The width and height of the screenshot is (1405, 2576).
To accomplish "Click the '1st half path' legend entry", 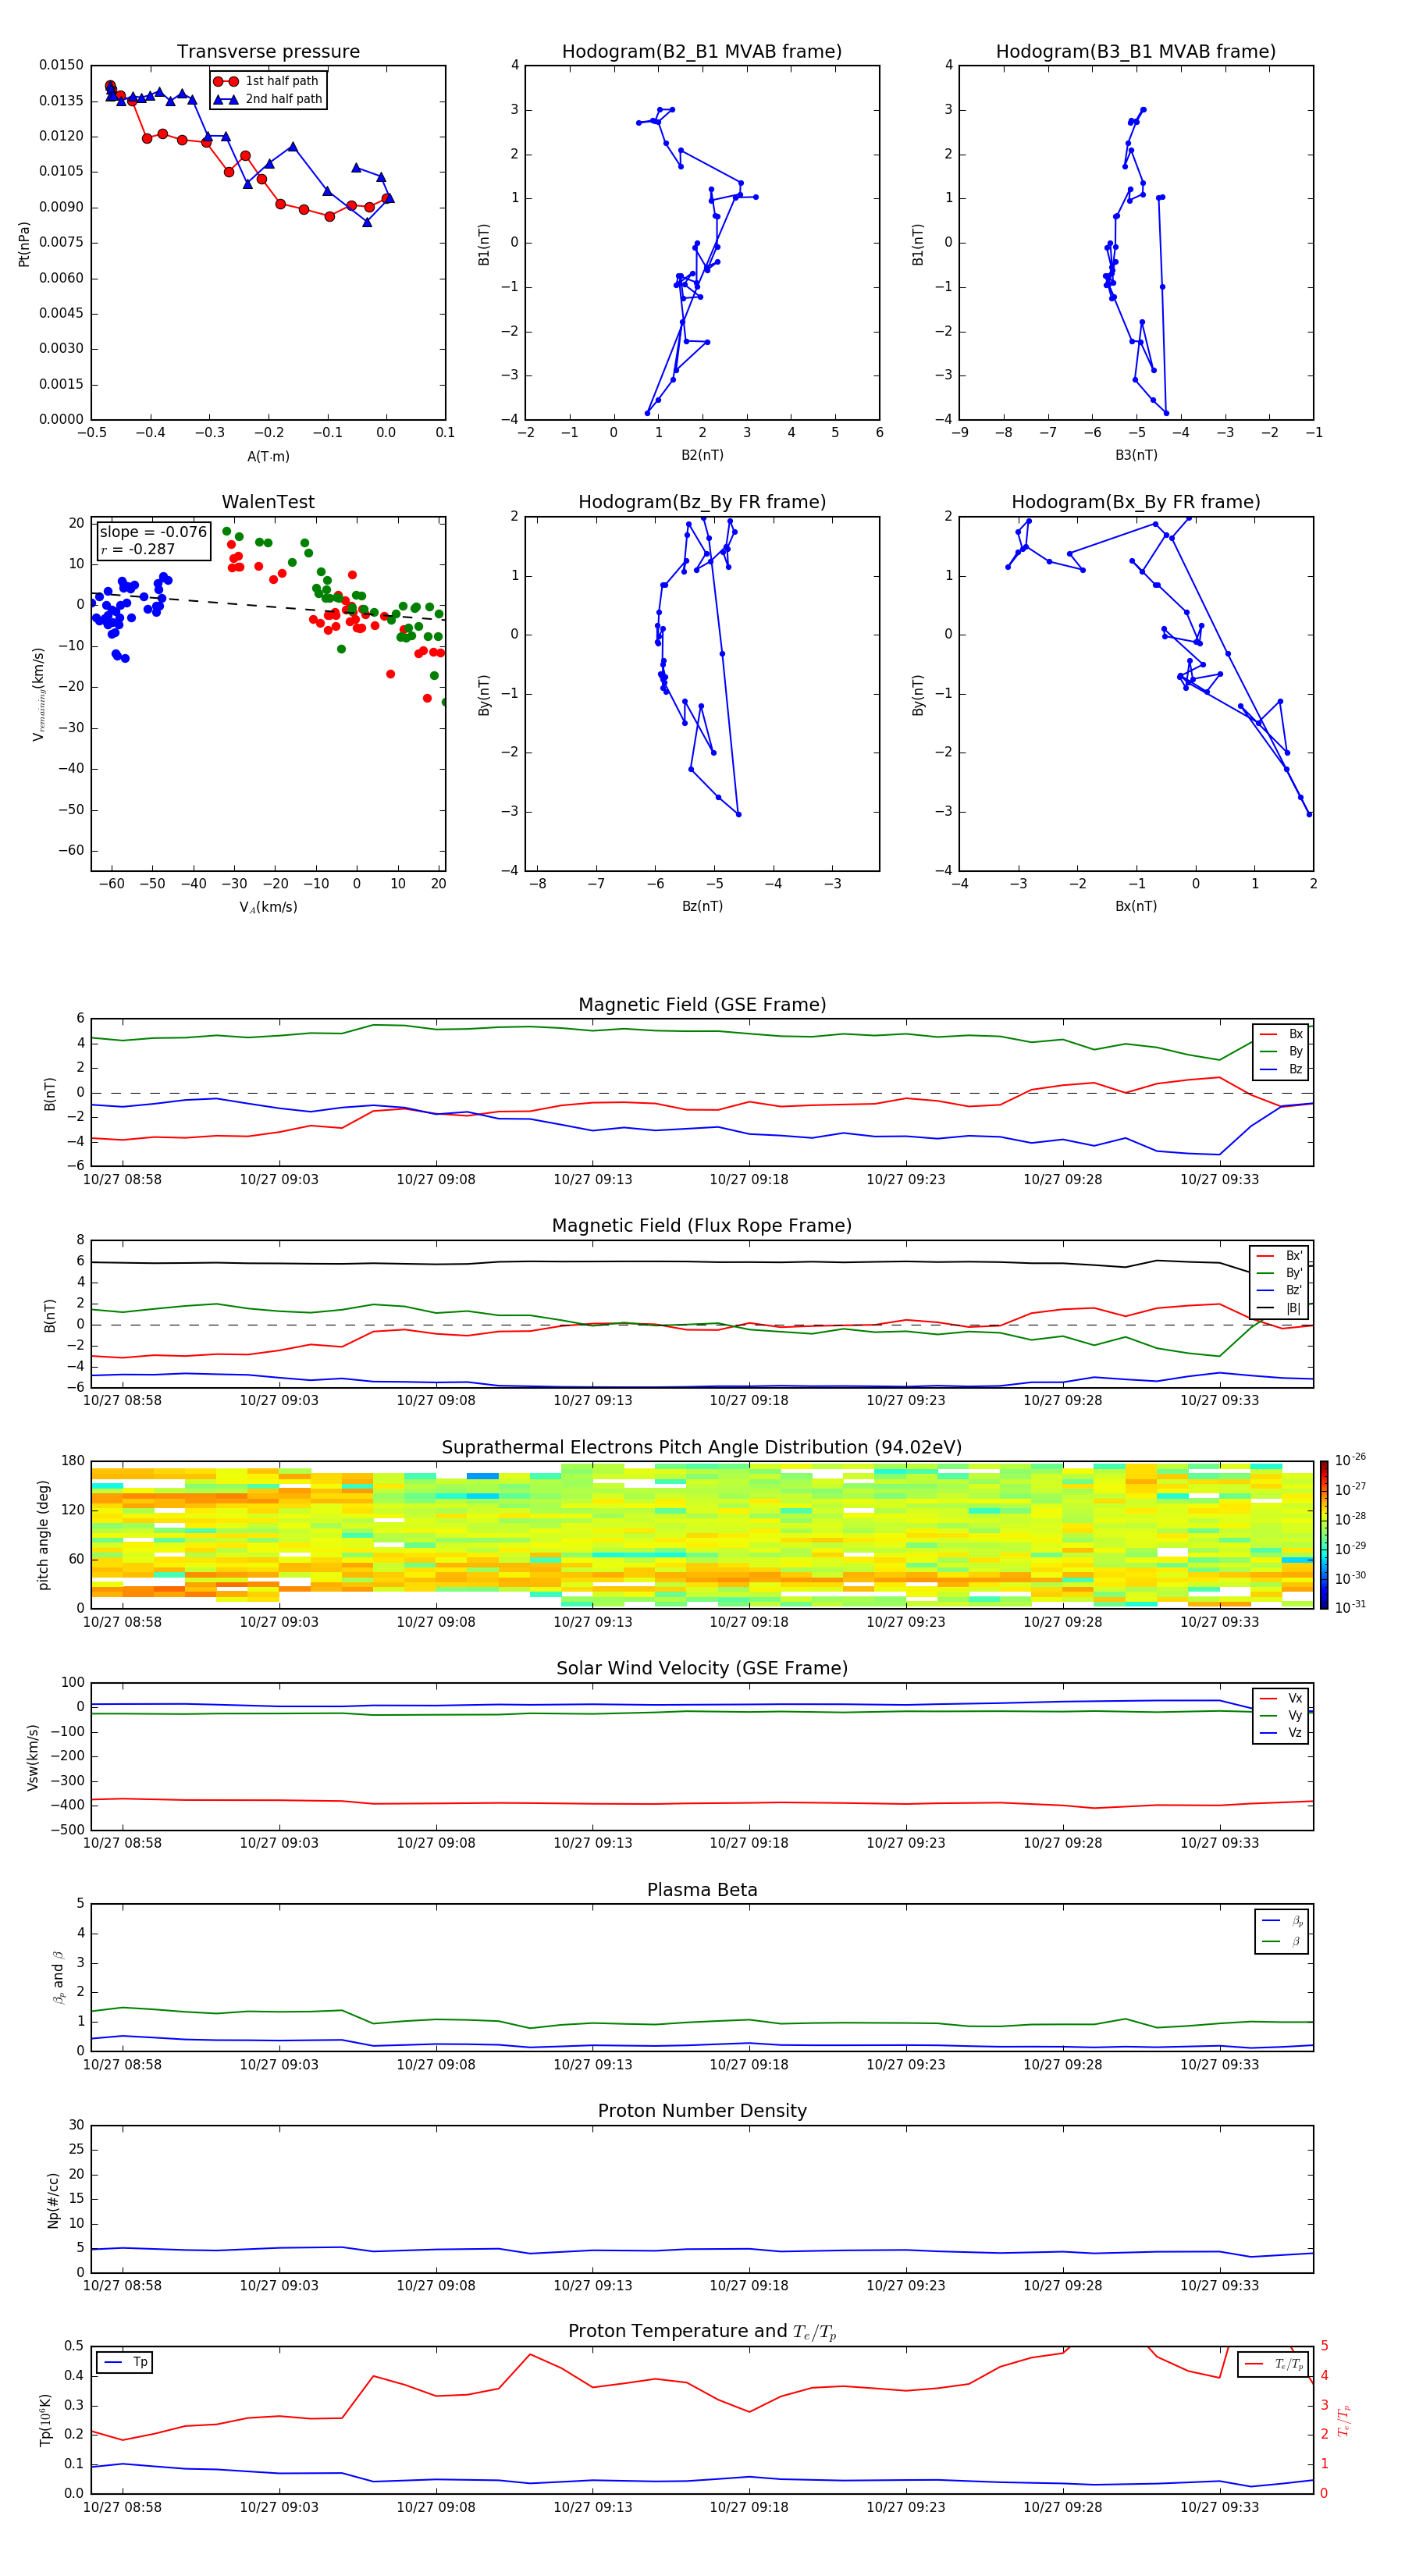I will (x=267, y=81).
